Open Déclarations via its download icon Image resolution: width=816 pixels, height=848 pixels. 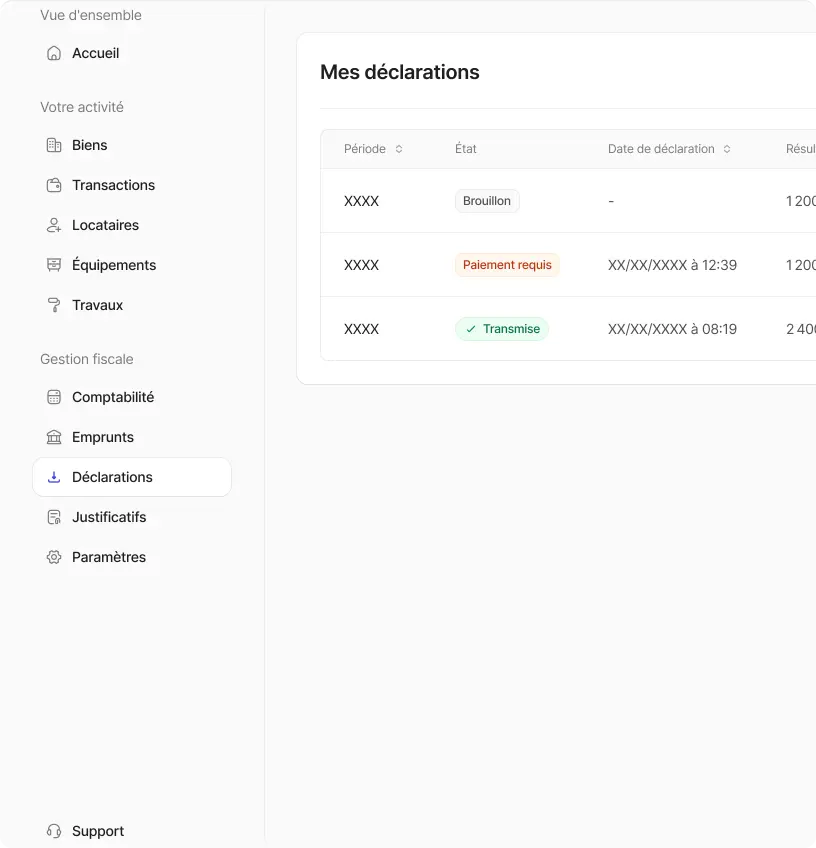pos(53,477)
